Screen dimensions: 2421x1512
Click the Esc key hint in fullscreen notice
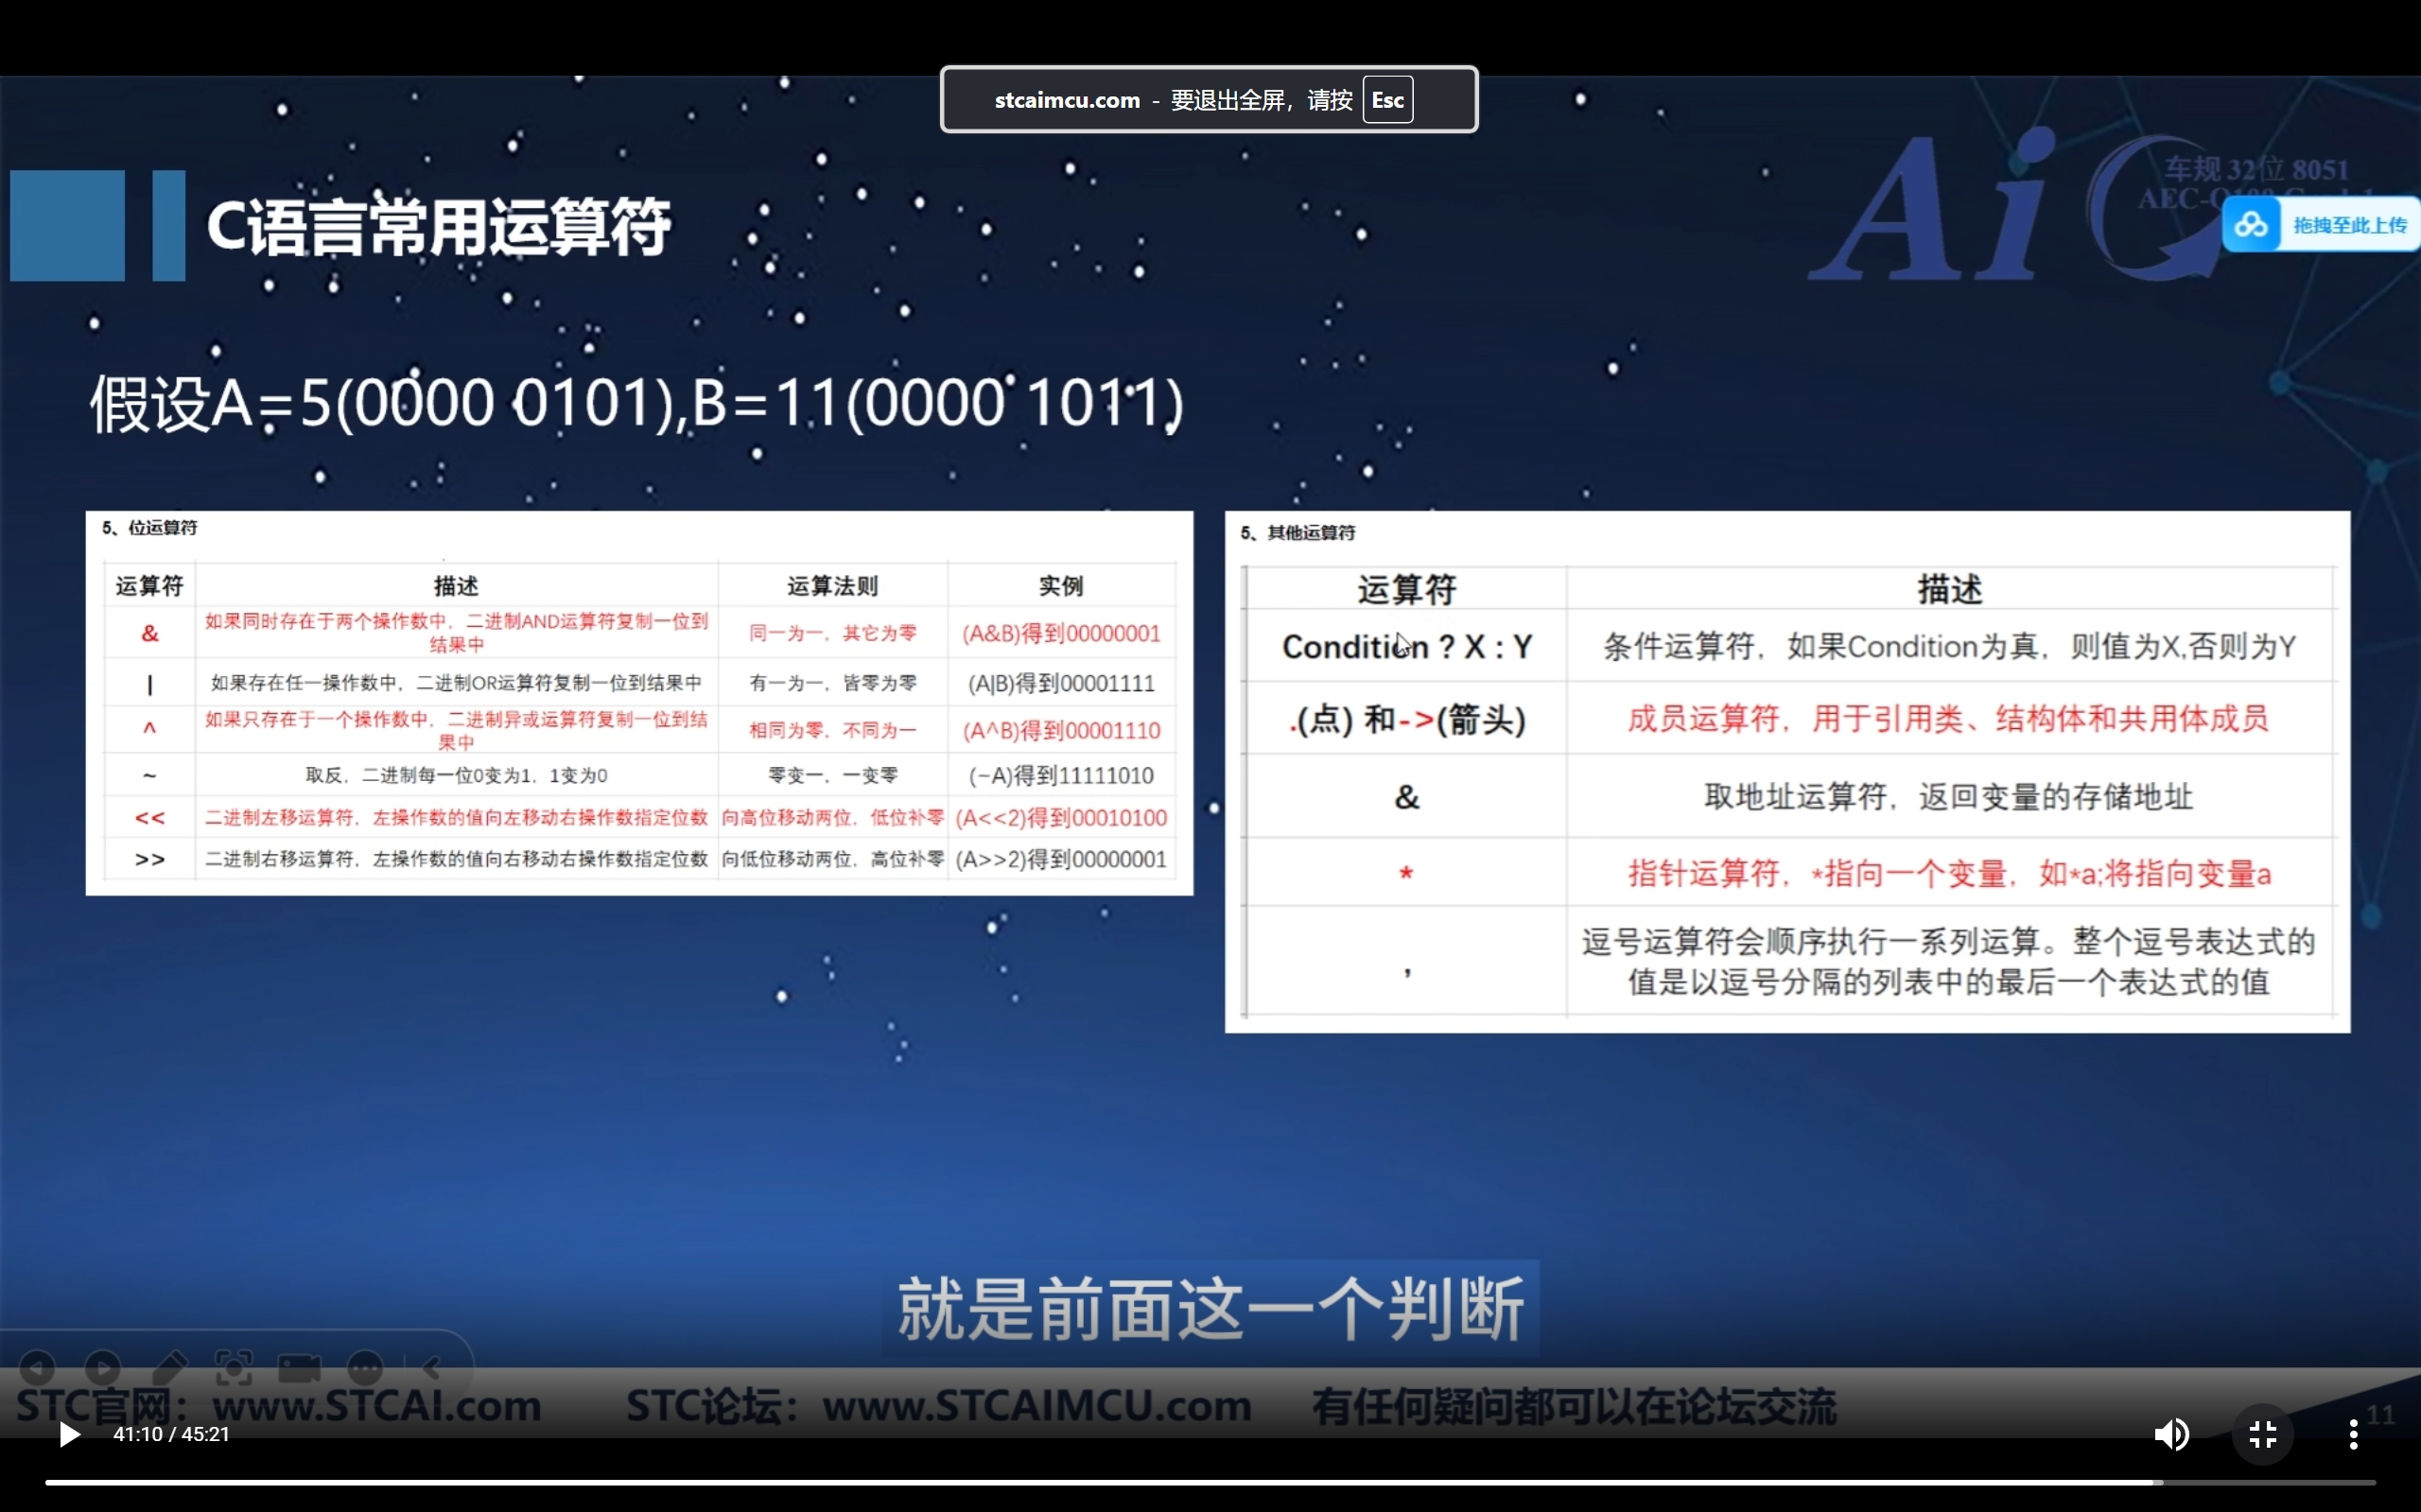(1387, 100)
